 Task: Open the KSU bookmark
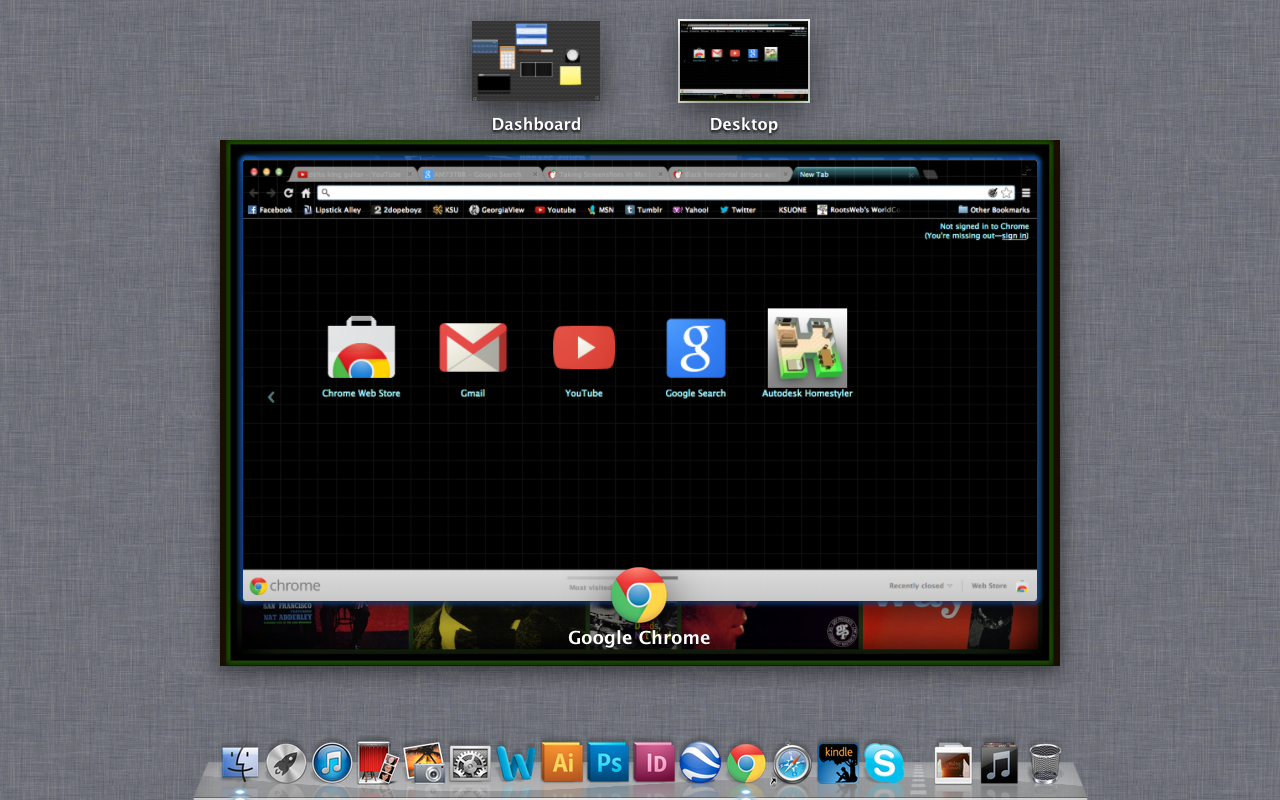[x=446, y=210]
